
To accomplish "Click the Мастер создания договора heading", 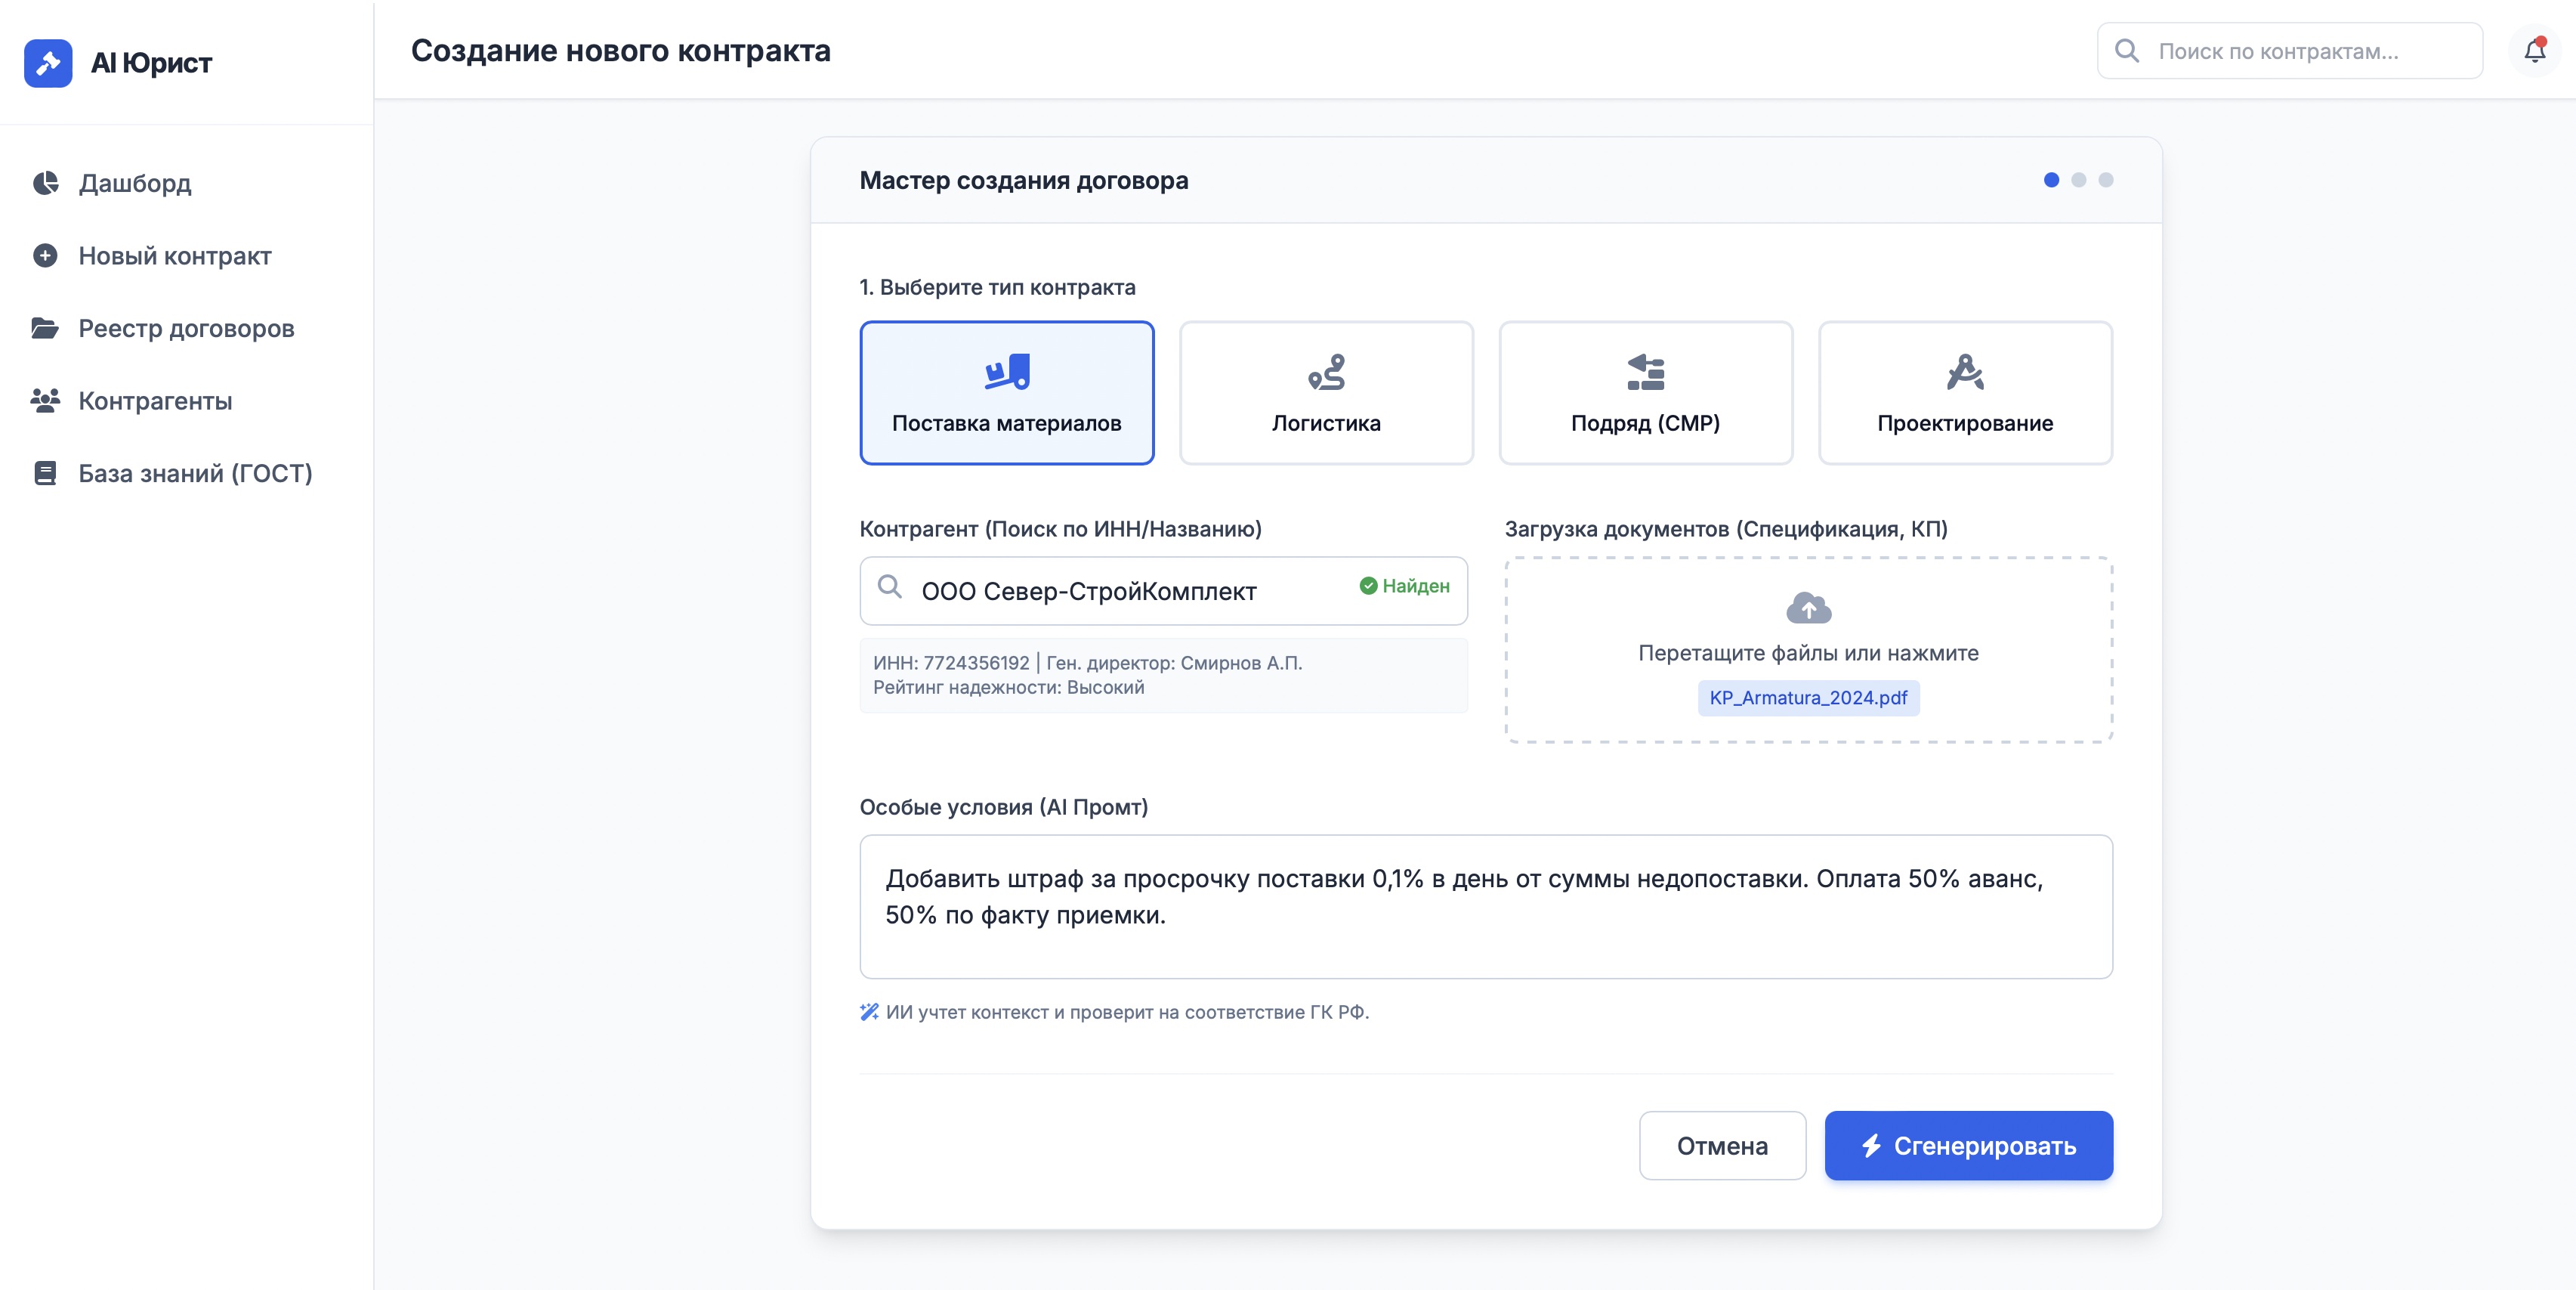I will (x=1024, y=180).
